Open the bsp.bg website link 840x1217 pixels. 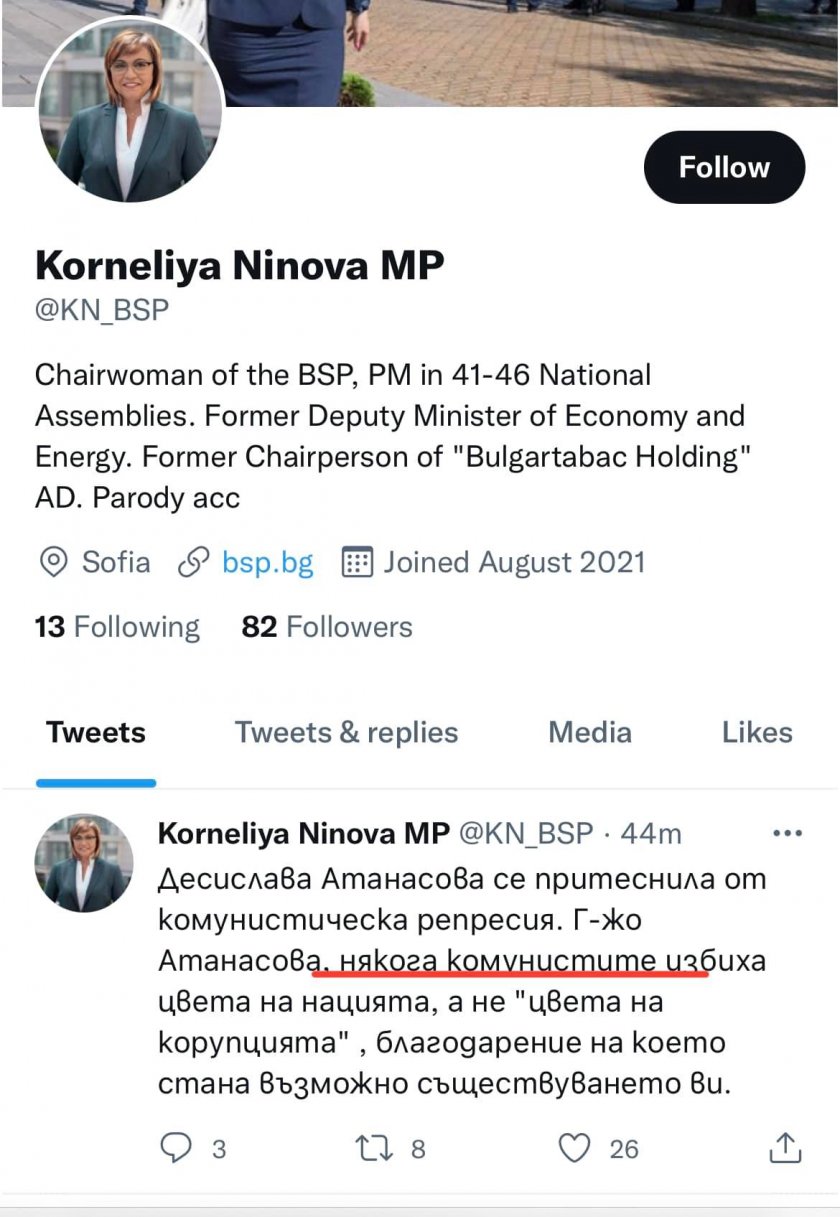coord(267,562)
